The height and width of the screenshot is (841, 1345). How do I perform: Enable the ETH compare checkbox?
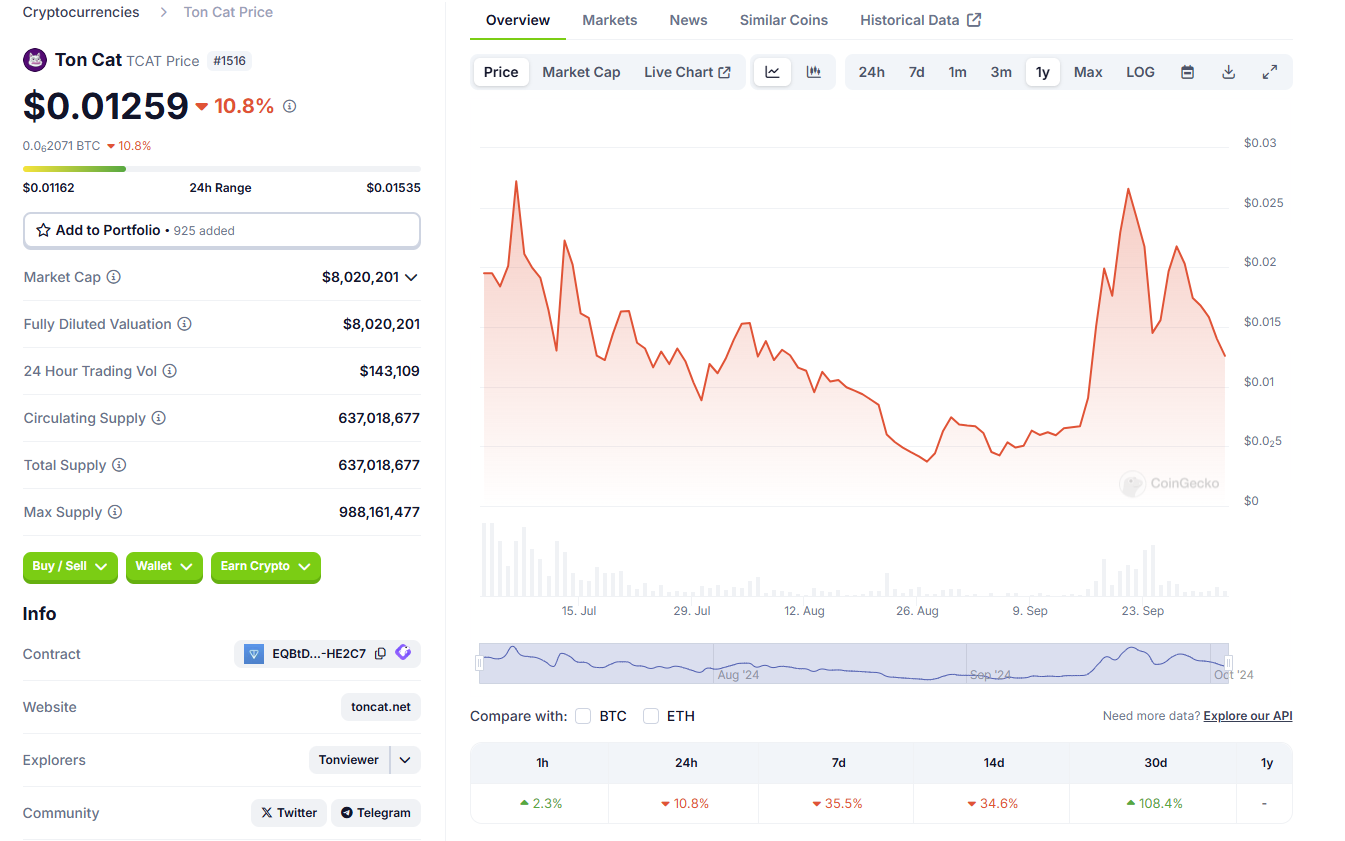(x=651, y=716)
